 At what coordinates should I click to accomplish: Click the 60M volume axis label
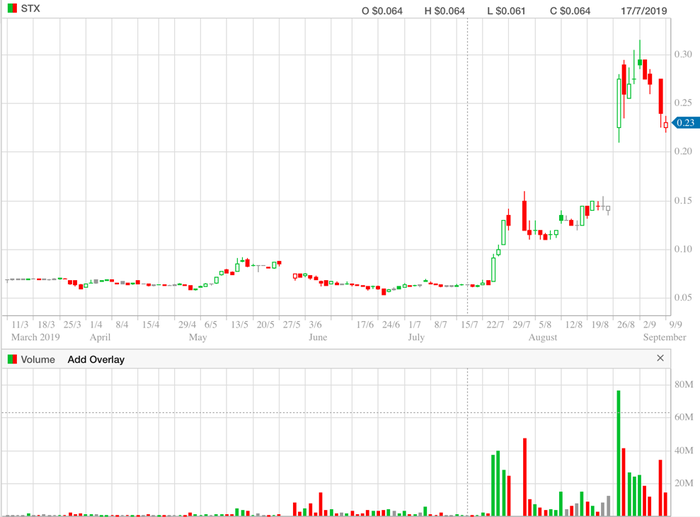(x=684, y=417)
